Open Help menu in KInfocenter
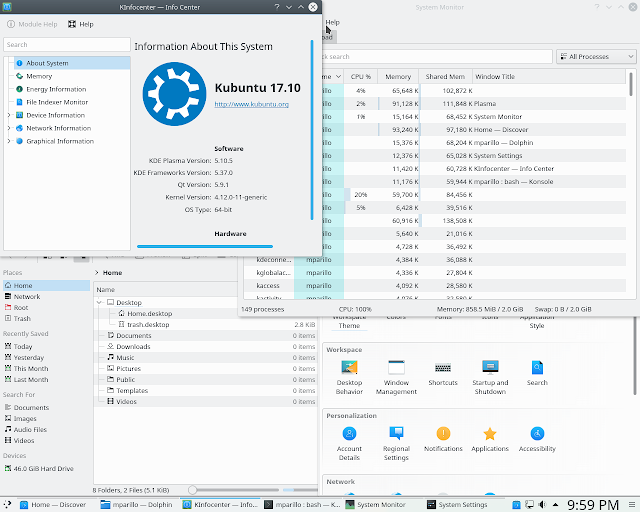Viewport: 640px width, 512px height. point(81,24)
